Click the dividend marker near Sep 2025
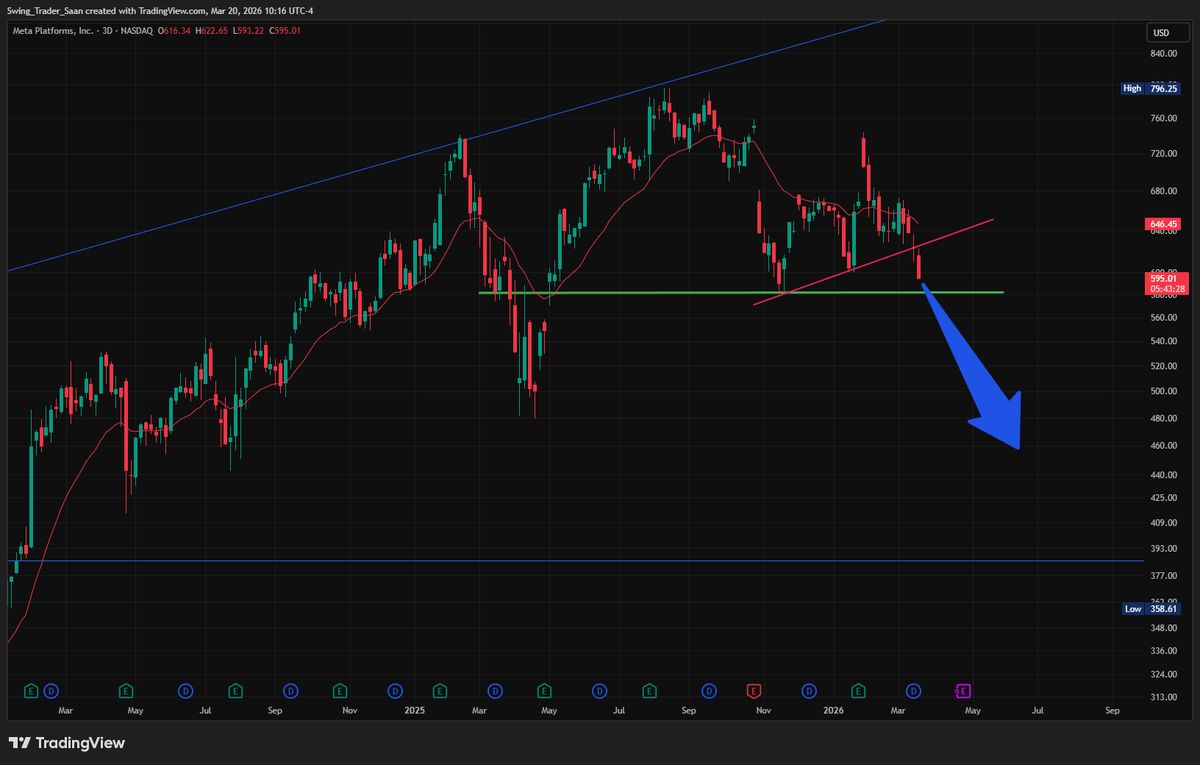Image resolution: width=1200 pixels, height=765 pixels. (x=710, y=690)
